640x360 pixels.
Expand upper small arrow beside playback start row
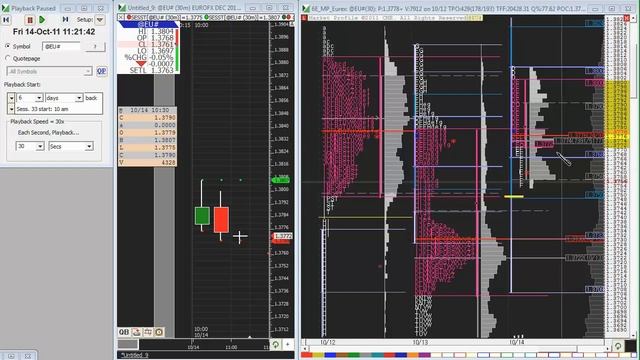pyautogui.click(x=11, y=98)
